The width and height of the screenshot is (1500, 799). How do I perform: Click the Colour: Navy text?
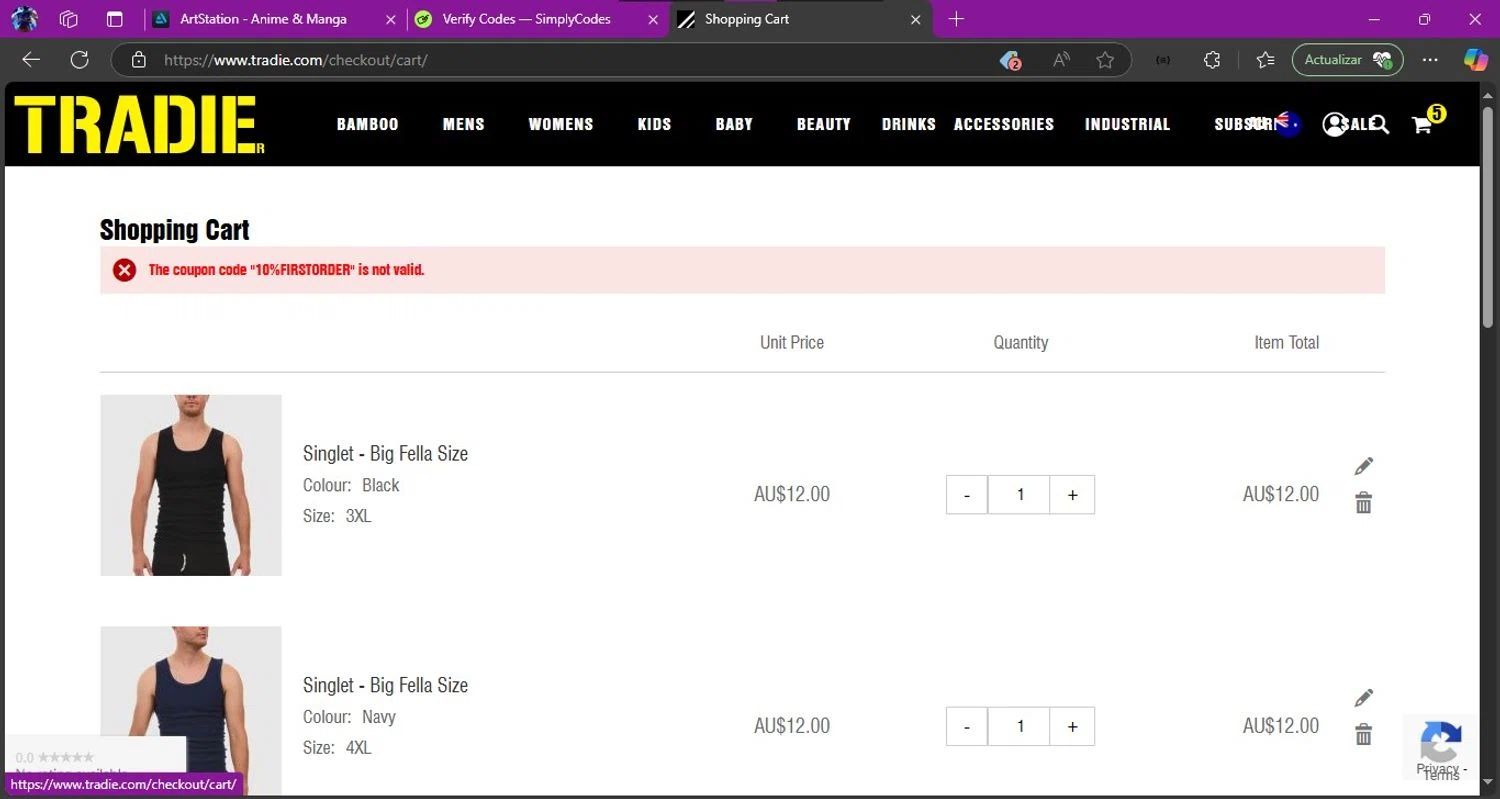[349, 717]
